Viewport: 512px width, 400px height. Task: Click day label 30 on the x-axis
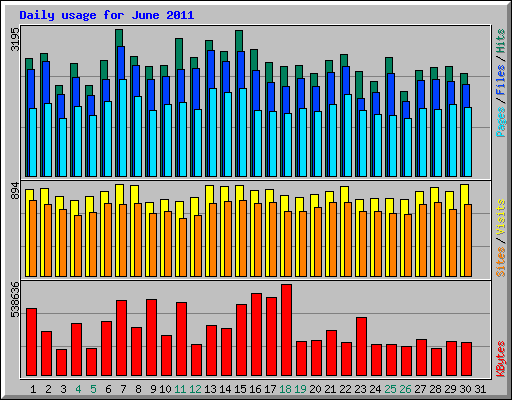pyautogui.click(x=465, y=389)
